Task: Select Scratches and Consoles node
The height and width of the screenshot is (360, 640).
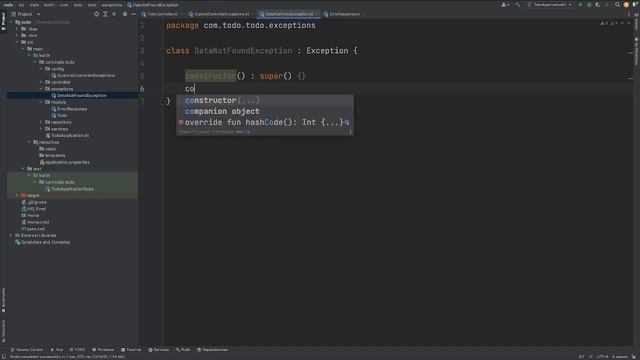Action: [45, 242]
